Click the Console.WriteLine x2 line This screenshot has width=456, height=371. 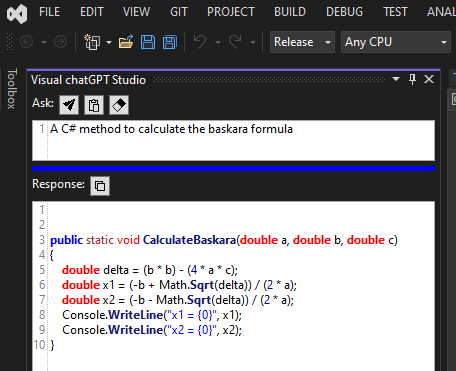point(152,330)
